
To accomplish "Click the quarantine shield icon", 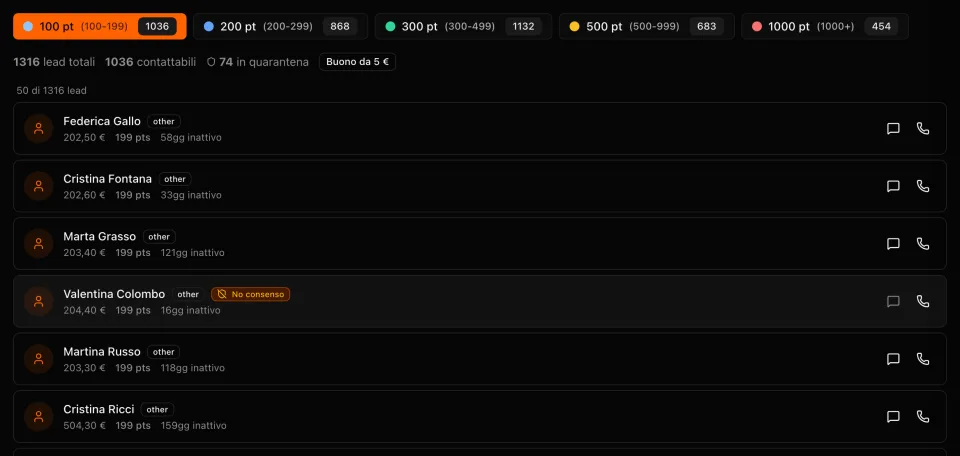I will click(211, 62).
